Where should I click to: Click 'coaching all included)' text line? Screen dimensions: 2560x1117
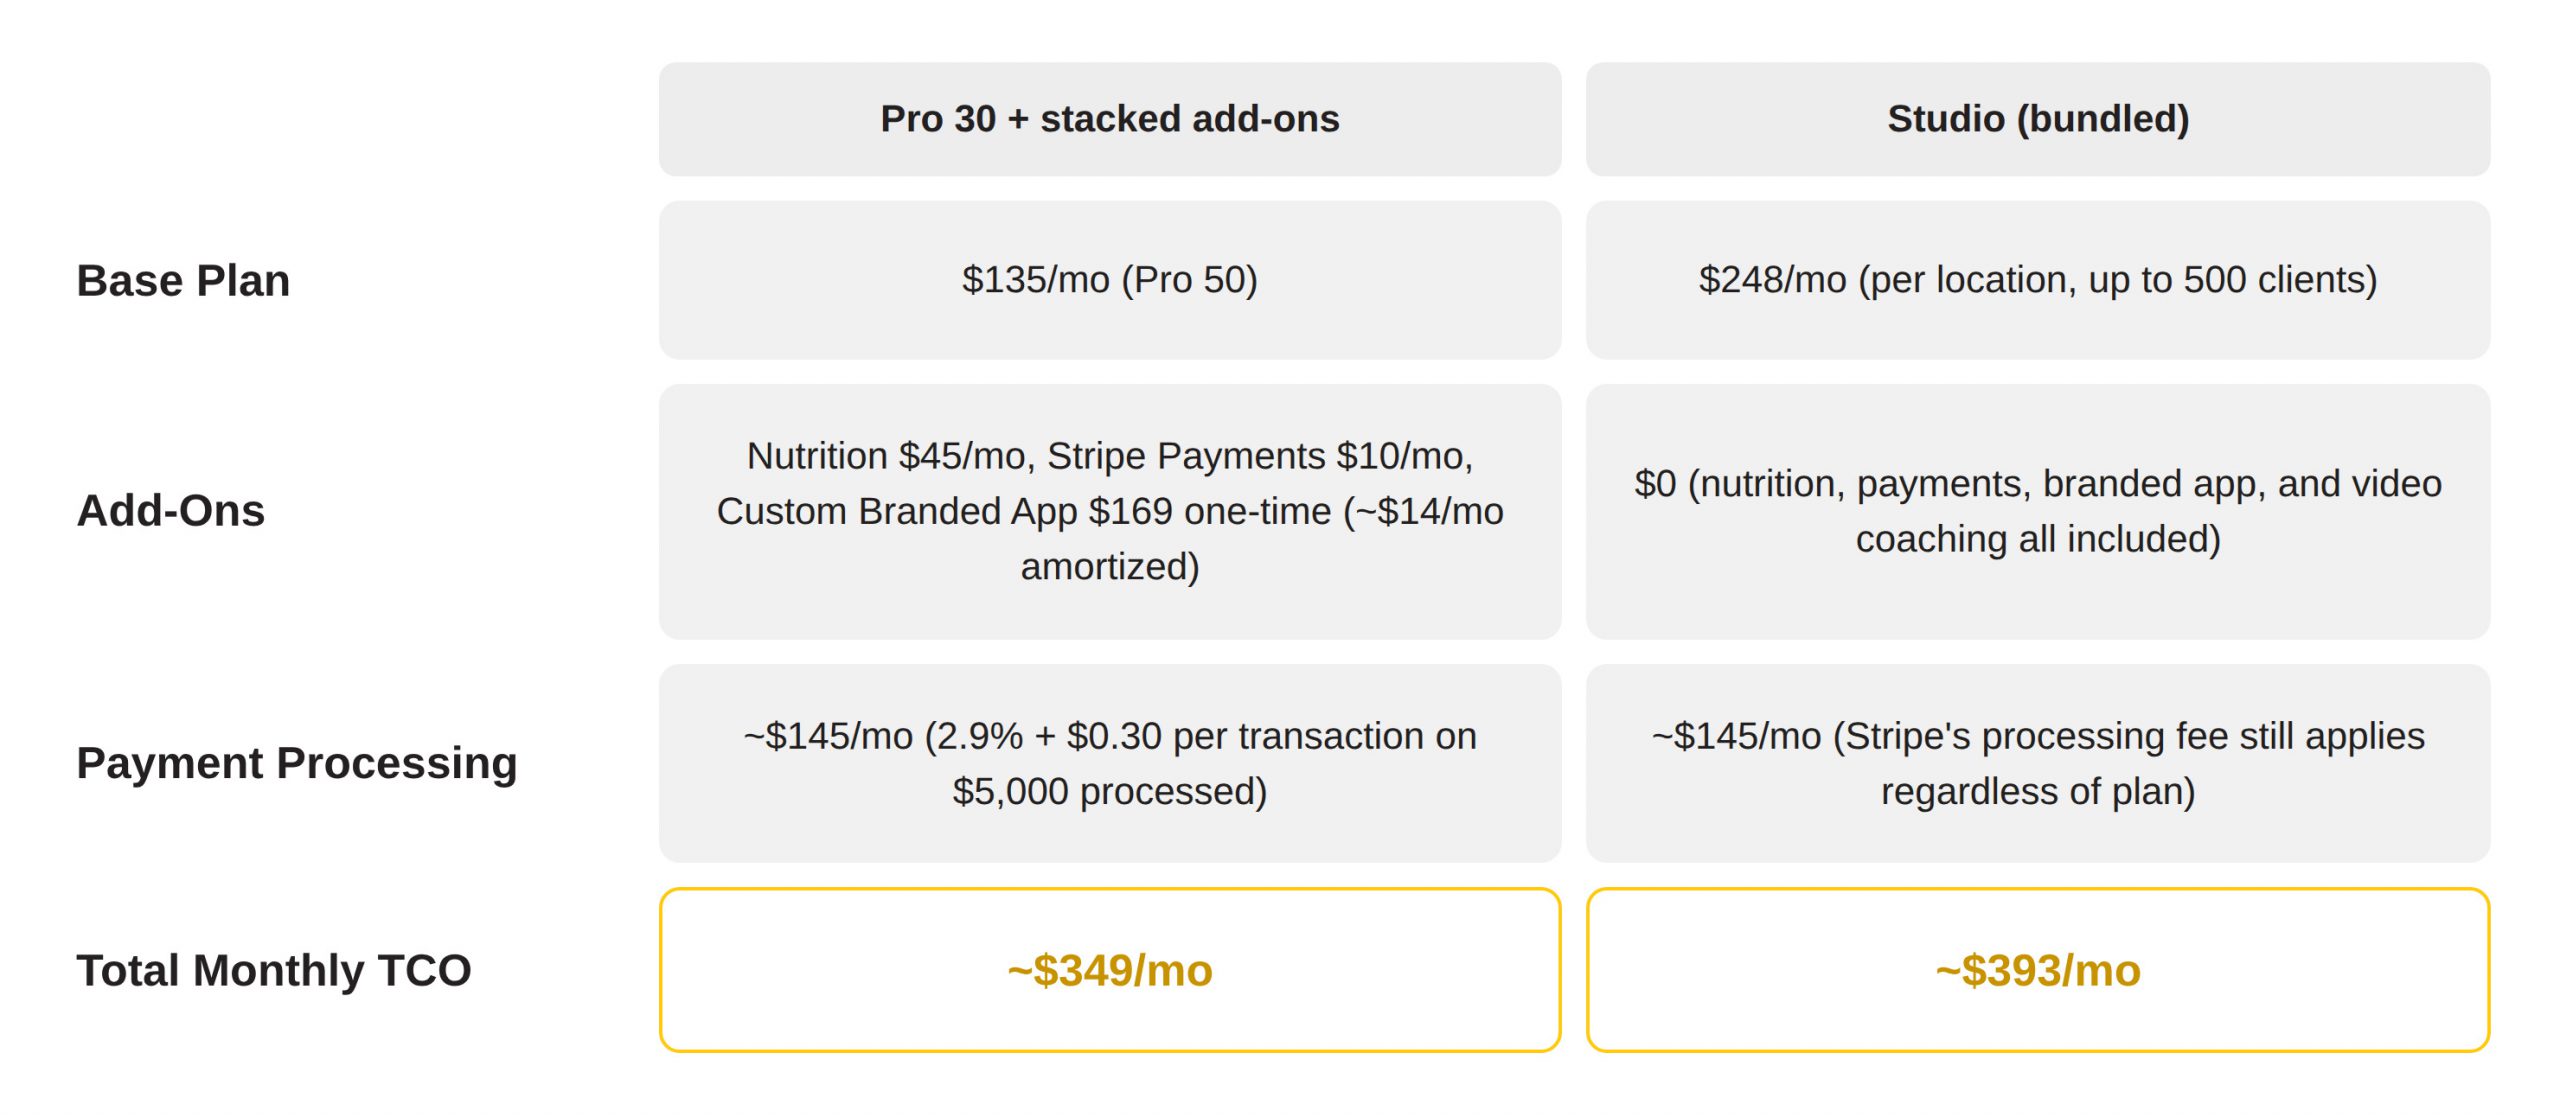click(2037, 539)
